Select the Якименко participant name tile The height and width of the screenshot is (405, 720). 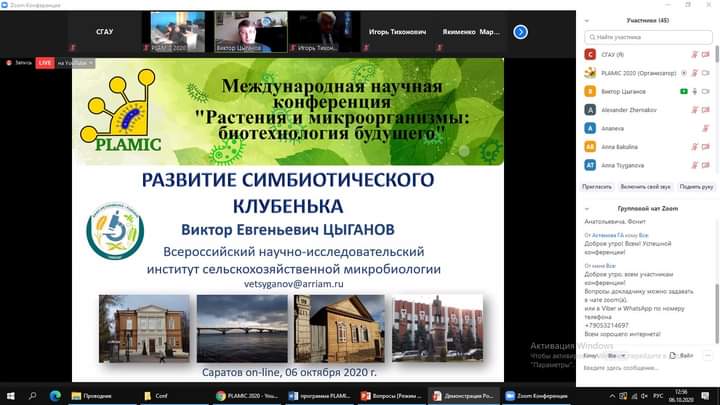(471, 32)
